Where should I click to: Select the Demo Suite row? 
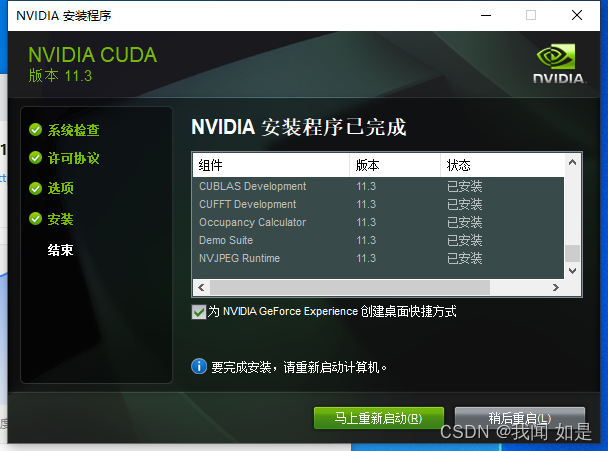click(x=378, y=240)
